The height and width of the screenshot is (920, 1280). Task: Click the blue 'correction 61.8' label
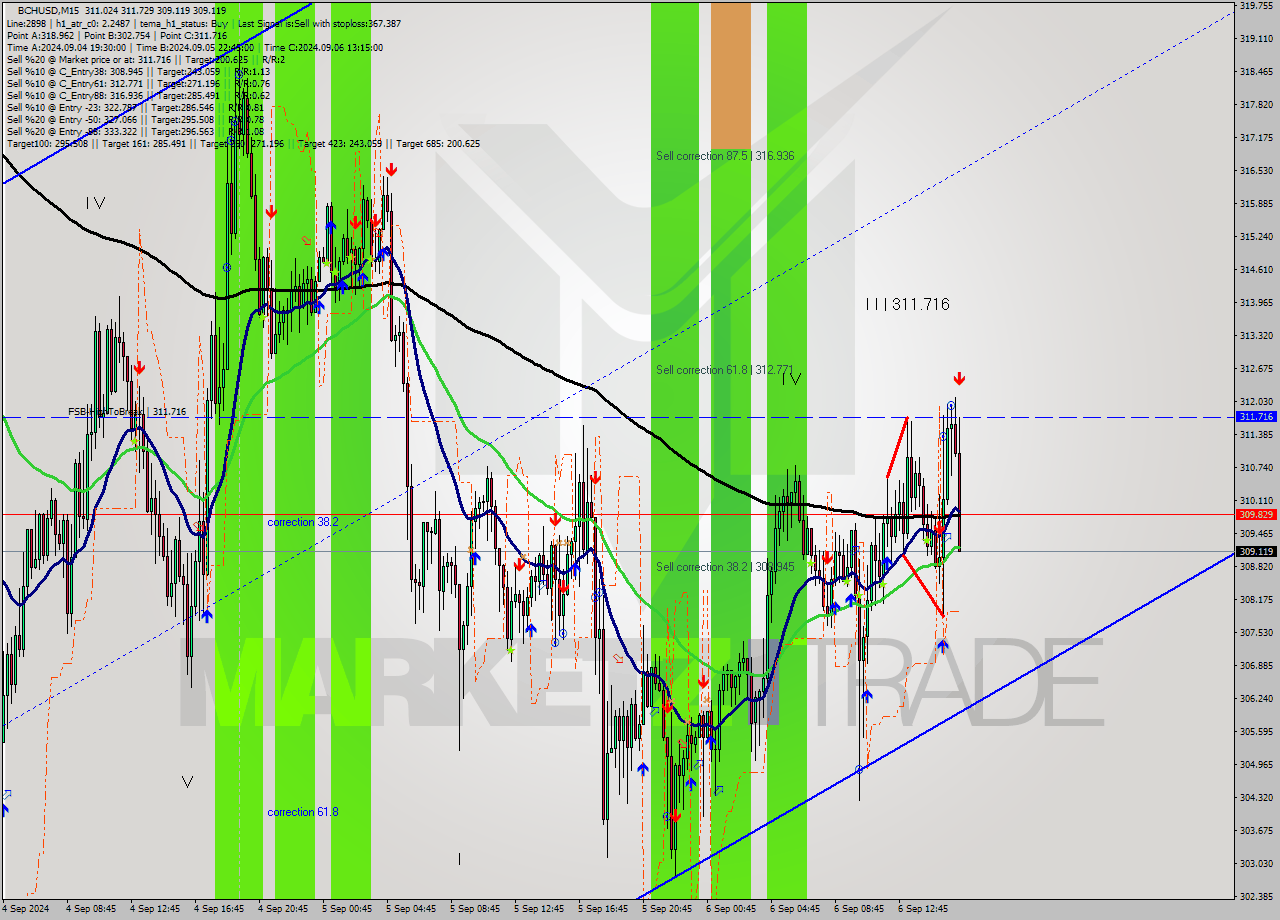303,812
